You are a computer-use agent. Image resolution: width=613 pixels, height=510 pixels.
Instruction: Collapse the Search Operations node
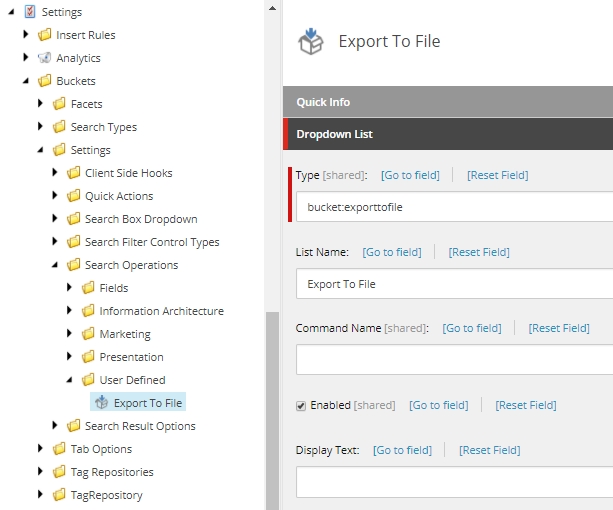point(55,265)
